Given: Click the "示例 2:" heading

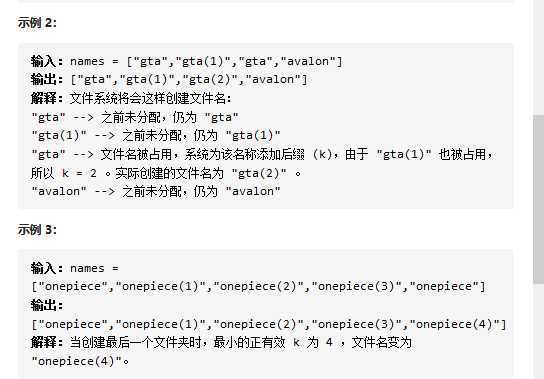Looking at the screenshot, I should pos(37,23).
